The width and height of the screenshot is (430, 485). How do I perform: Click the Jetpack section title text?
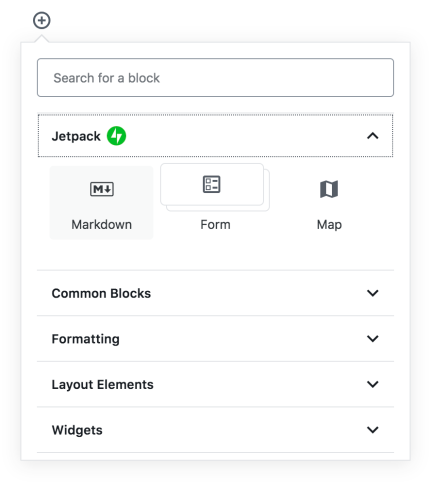76,136
